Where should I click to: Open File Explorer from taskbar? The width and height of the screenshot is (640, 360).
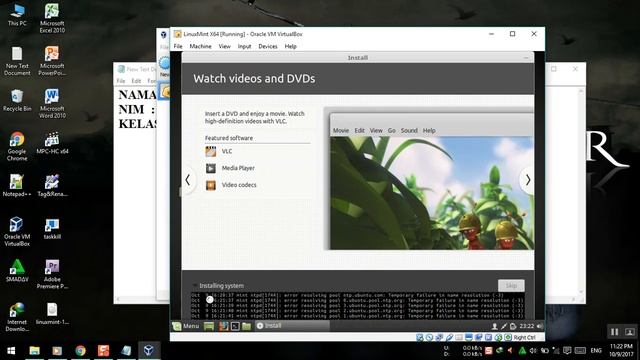click(x=34, y=351)
